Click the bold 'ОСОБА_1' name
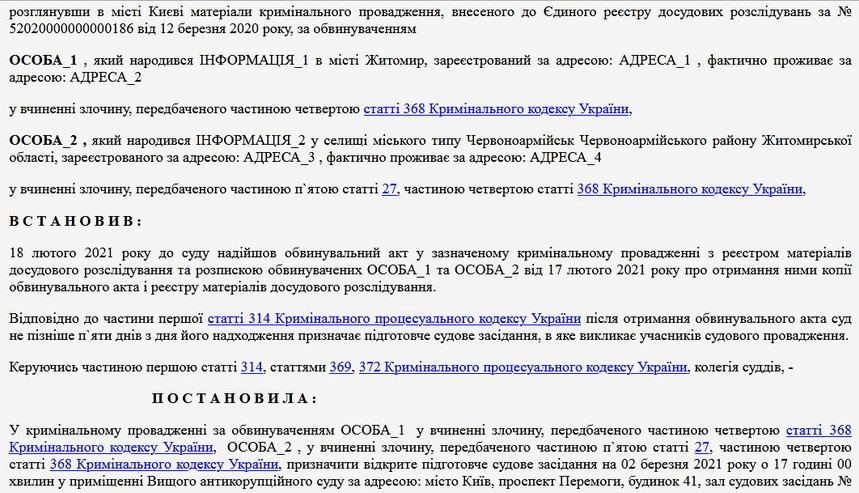Image resolution: width=859 pixels, height=493 pixels. pyautogui.click(x=42, y=61)
